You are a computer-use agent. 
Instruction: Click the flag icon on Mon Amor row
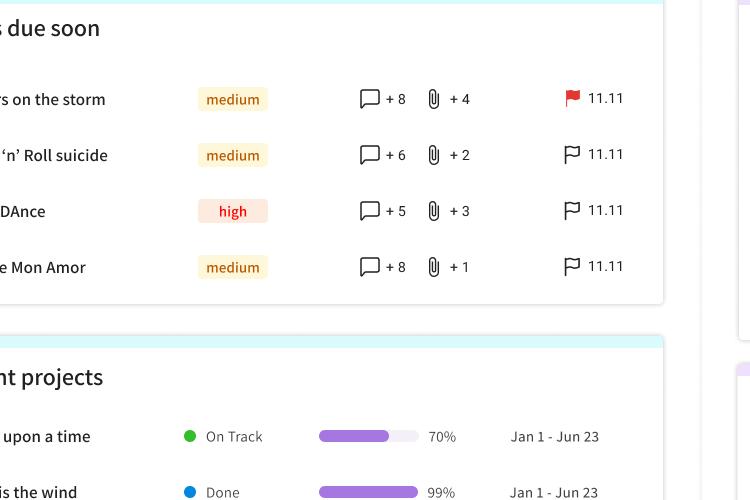572,267
